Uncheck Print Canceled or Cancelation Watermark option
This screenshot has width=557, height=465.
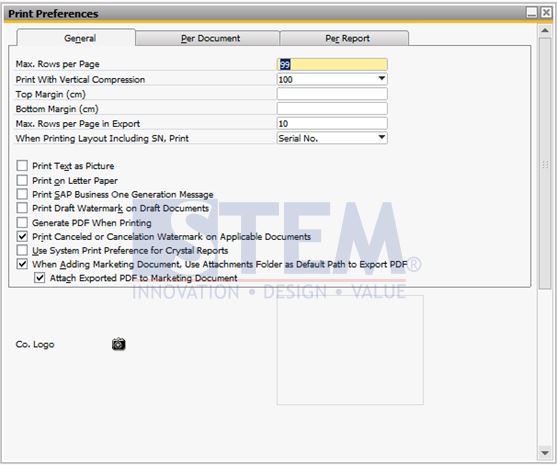pos(22,236)
